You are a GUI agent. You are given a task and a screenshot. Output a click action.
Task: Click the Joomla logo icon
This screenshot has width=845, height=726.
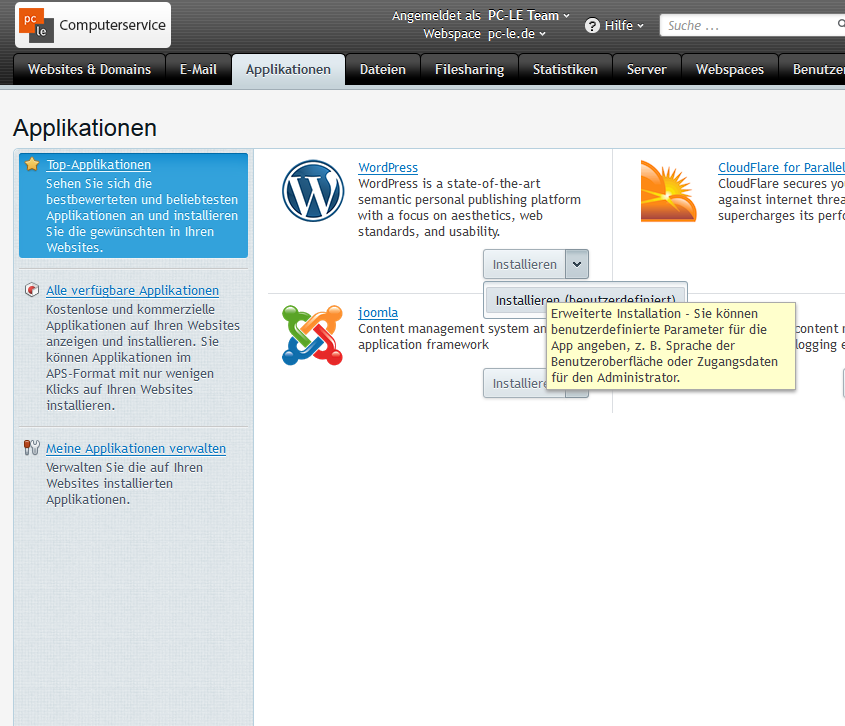[313, 335]
